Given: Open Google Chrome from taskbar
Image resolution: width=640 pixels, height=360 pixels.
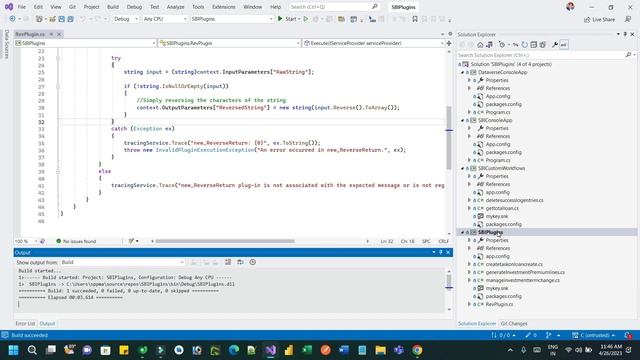Looking at the screenshot, I should tap(417, 350).
